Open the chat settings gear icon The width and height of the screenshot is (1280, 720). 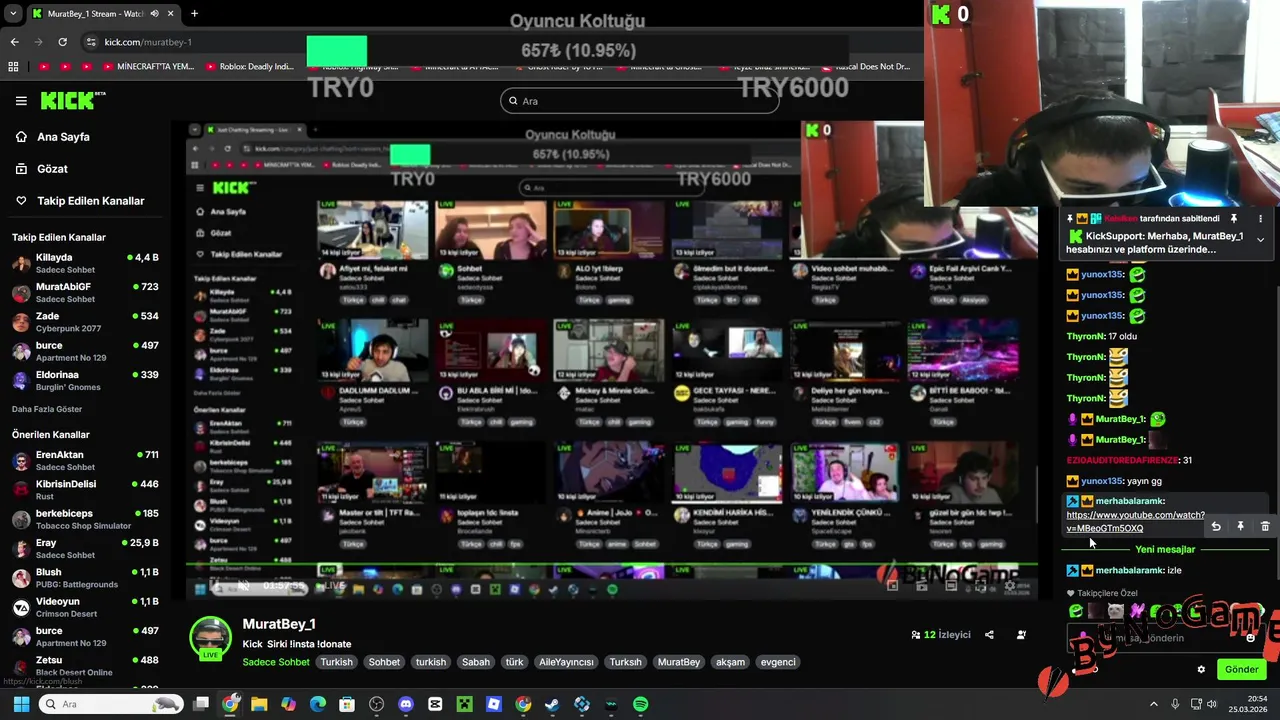point(1201,670)
